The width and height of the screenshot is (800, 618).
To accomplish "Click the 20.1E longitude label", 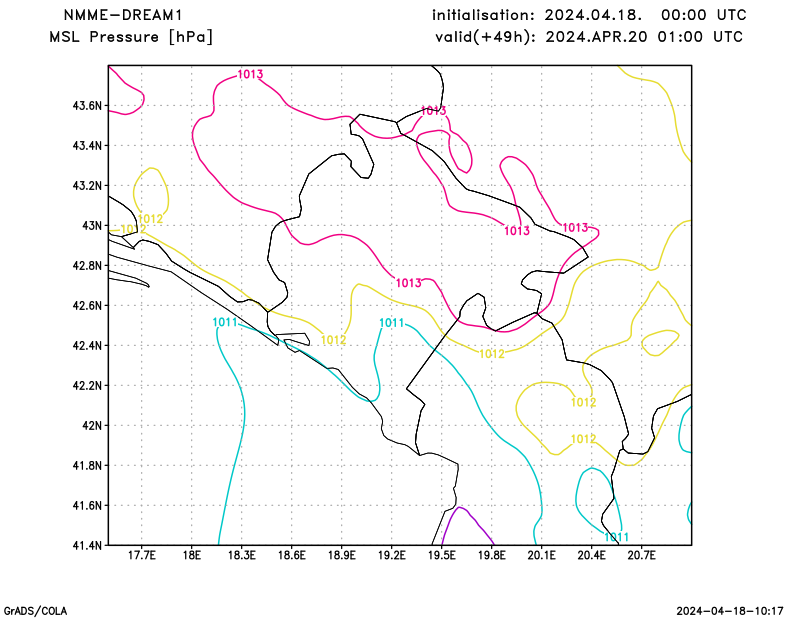I will coord(542,555).
